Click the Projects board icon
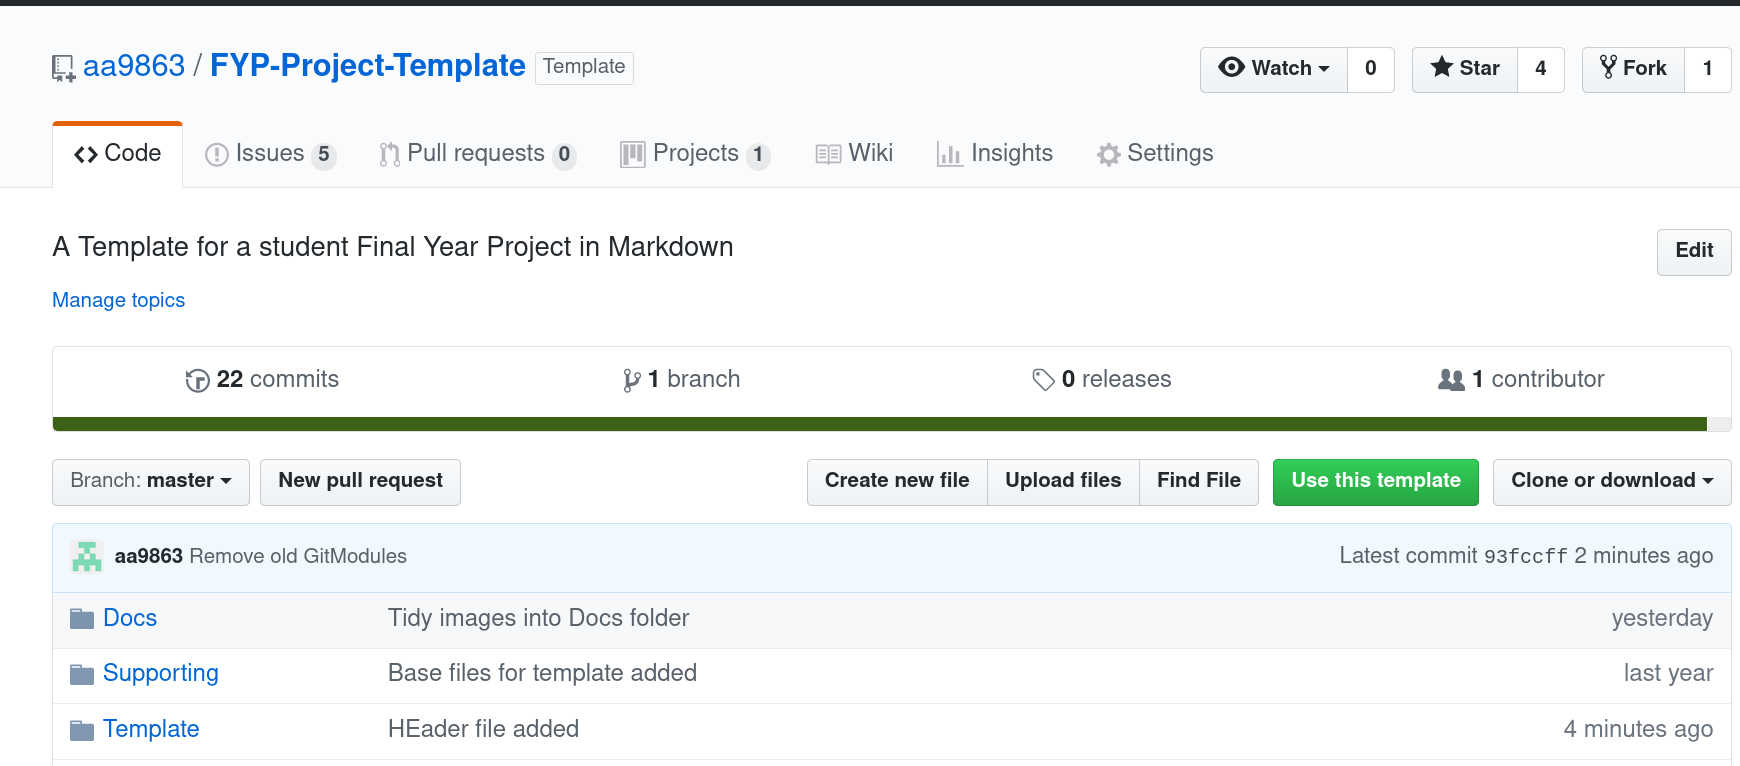The width and height of the screenshot is (1740, 766). (632, 154)
